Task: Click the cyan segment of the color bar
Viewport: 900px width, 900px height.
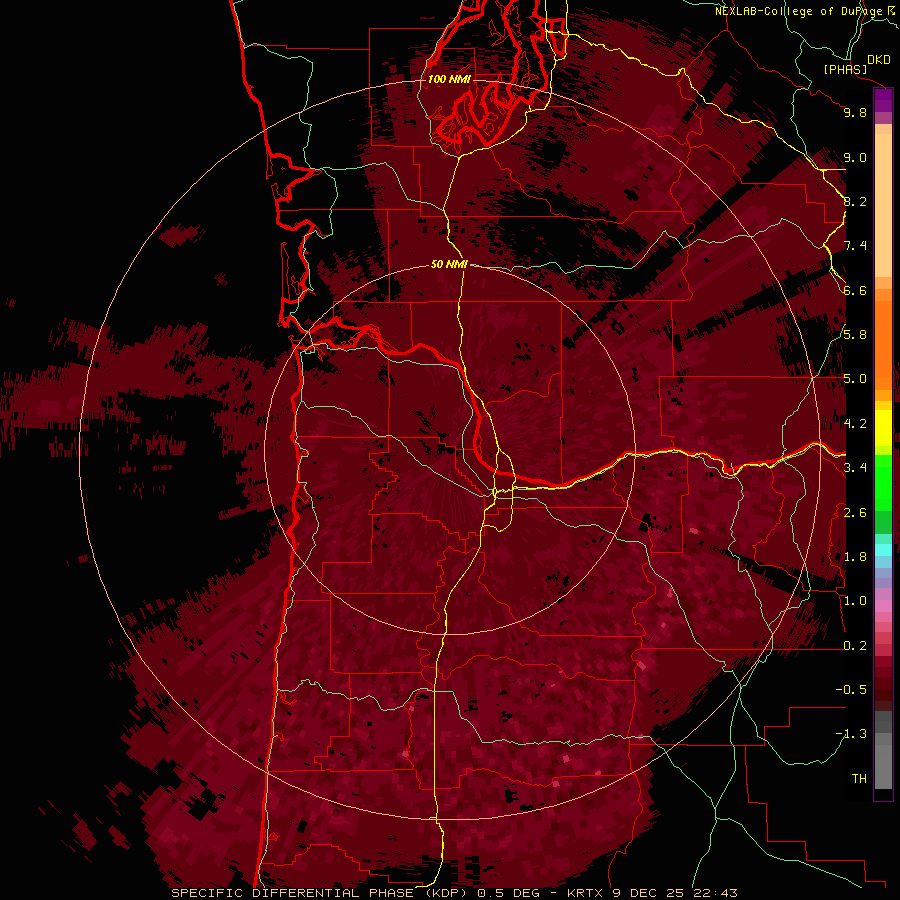Action: tap(883, 550)
